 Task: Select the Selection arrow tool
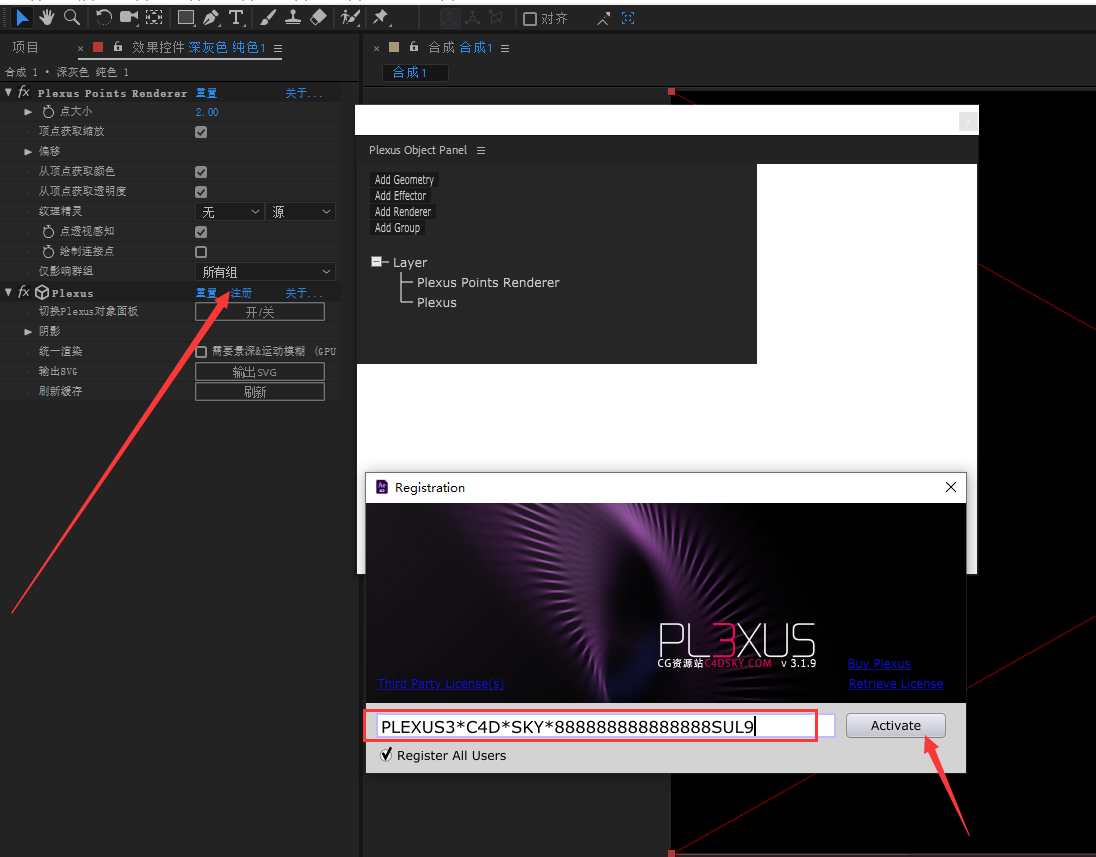[22, 17]
